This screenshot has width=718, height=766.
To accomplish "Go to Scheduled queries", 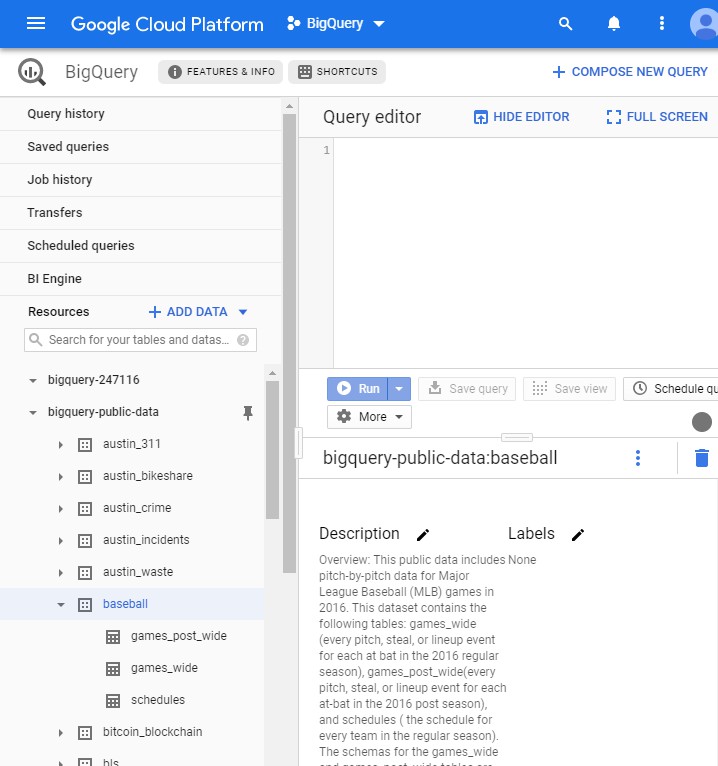I will pos(81,246).
